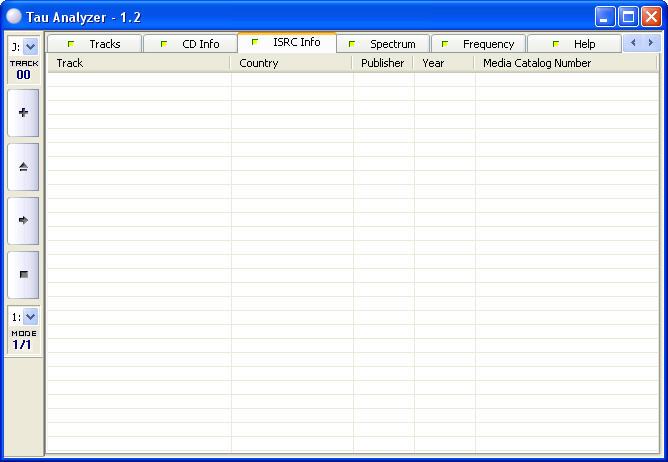Show the Help tab
The height and width of the screenshot is (462, 668).
pos(574,44)
